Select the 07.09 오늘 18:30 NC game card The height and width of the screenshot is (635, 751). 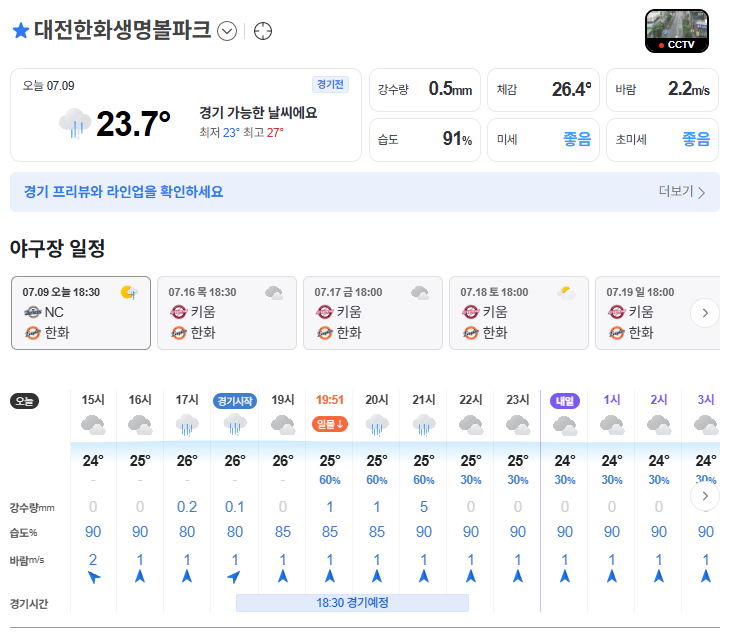(x=81, y=313)
